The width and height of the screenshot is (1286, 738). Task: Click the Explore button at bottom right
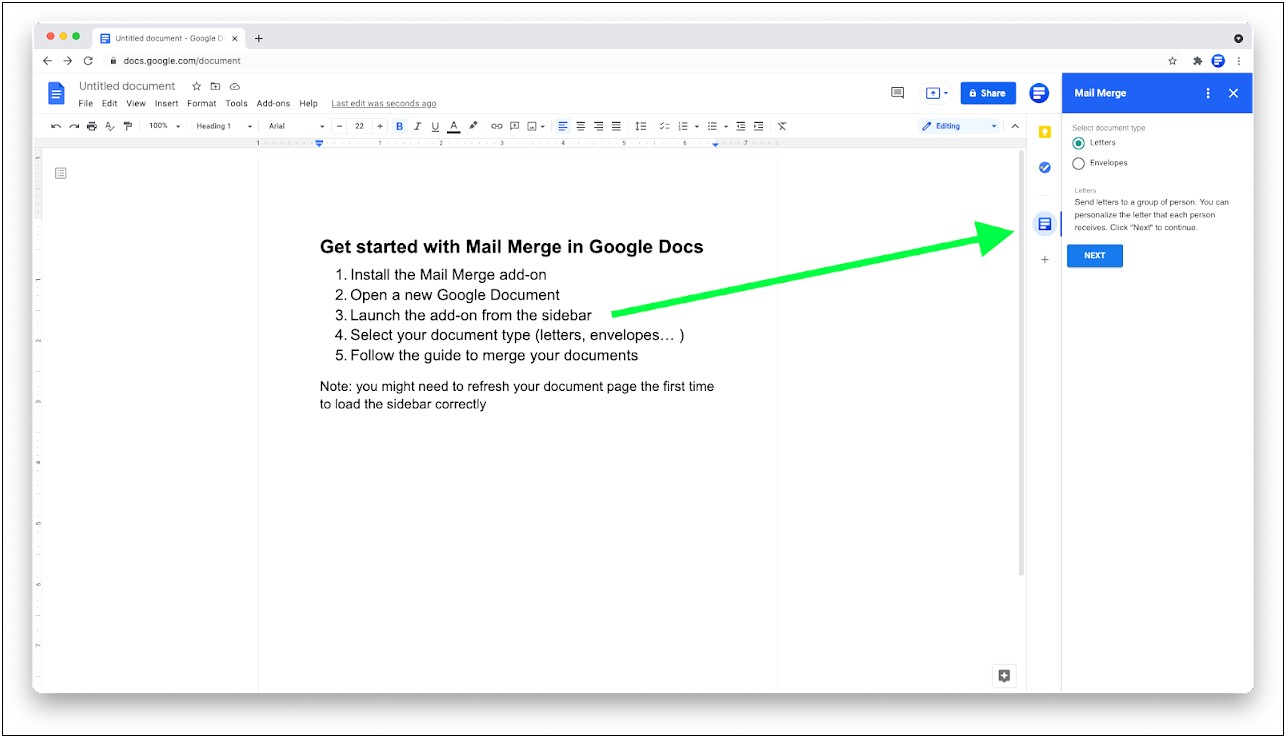click(x=1005, y=676)
